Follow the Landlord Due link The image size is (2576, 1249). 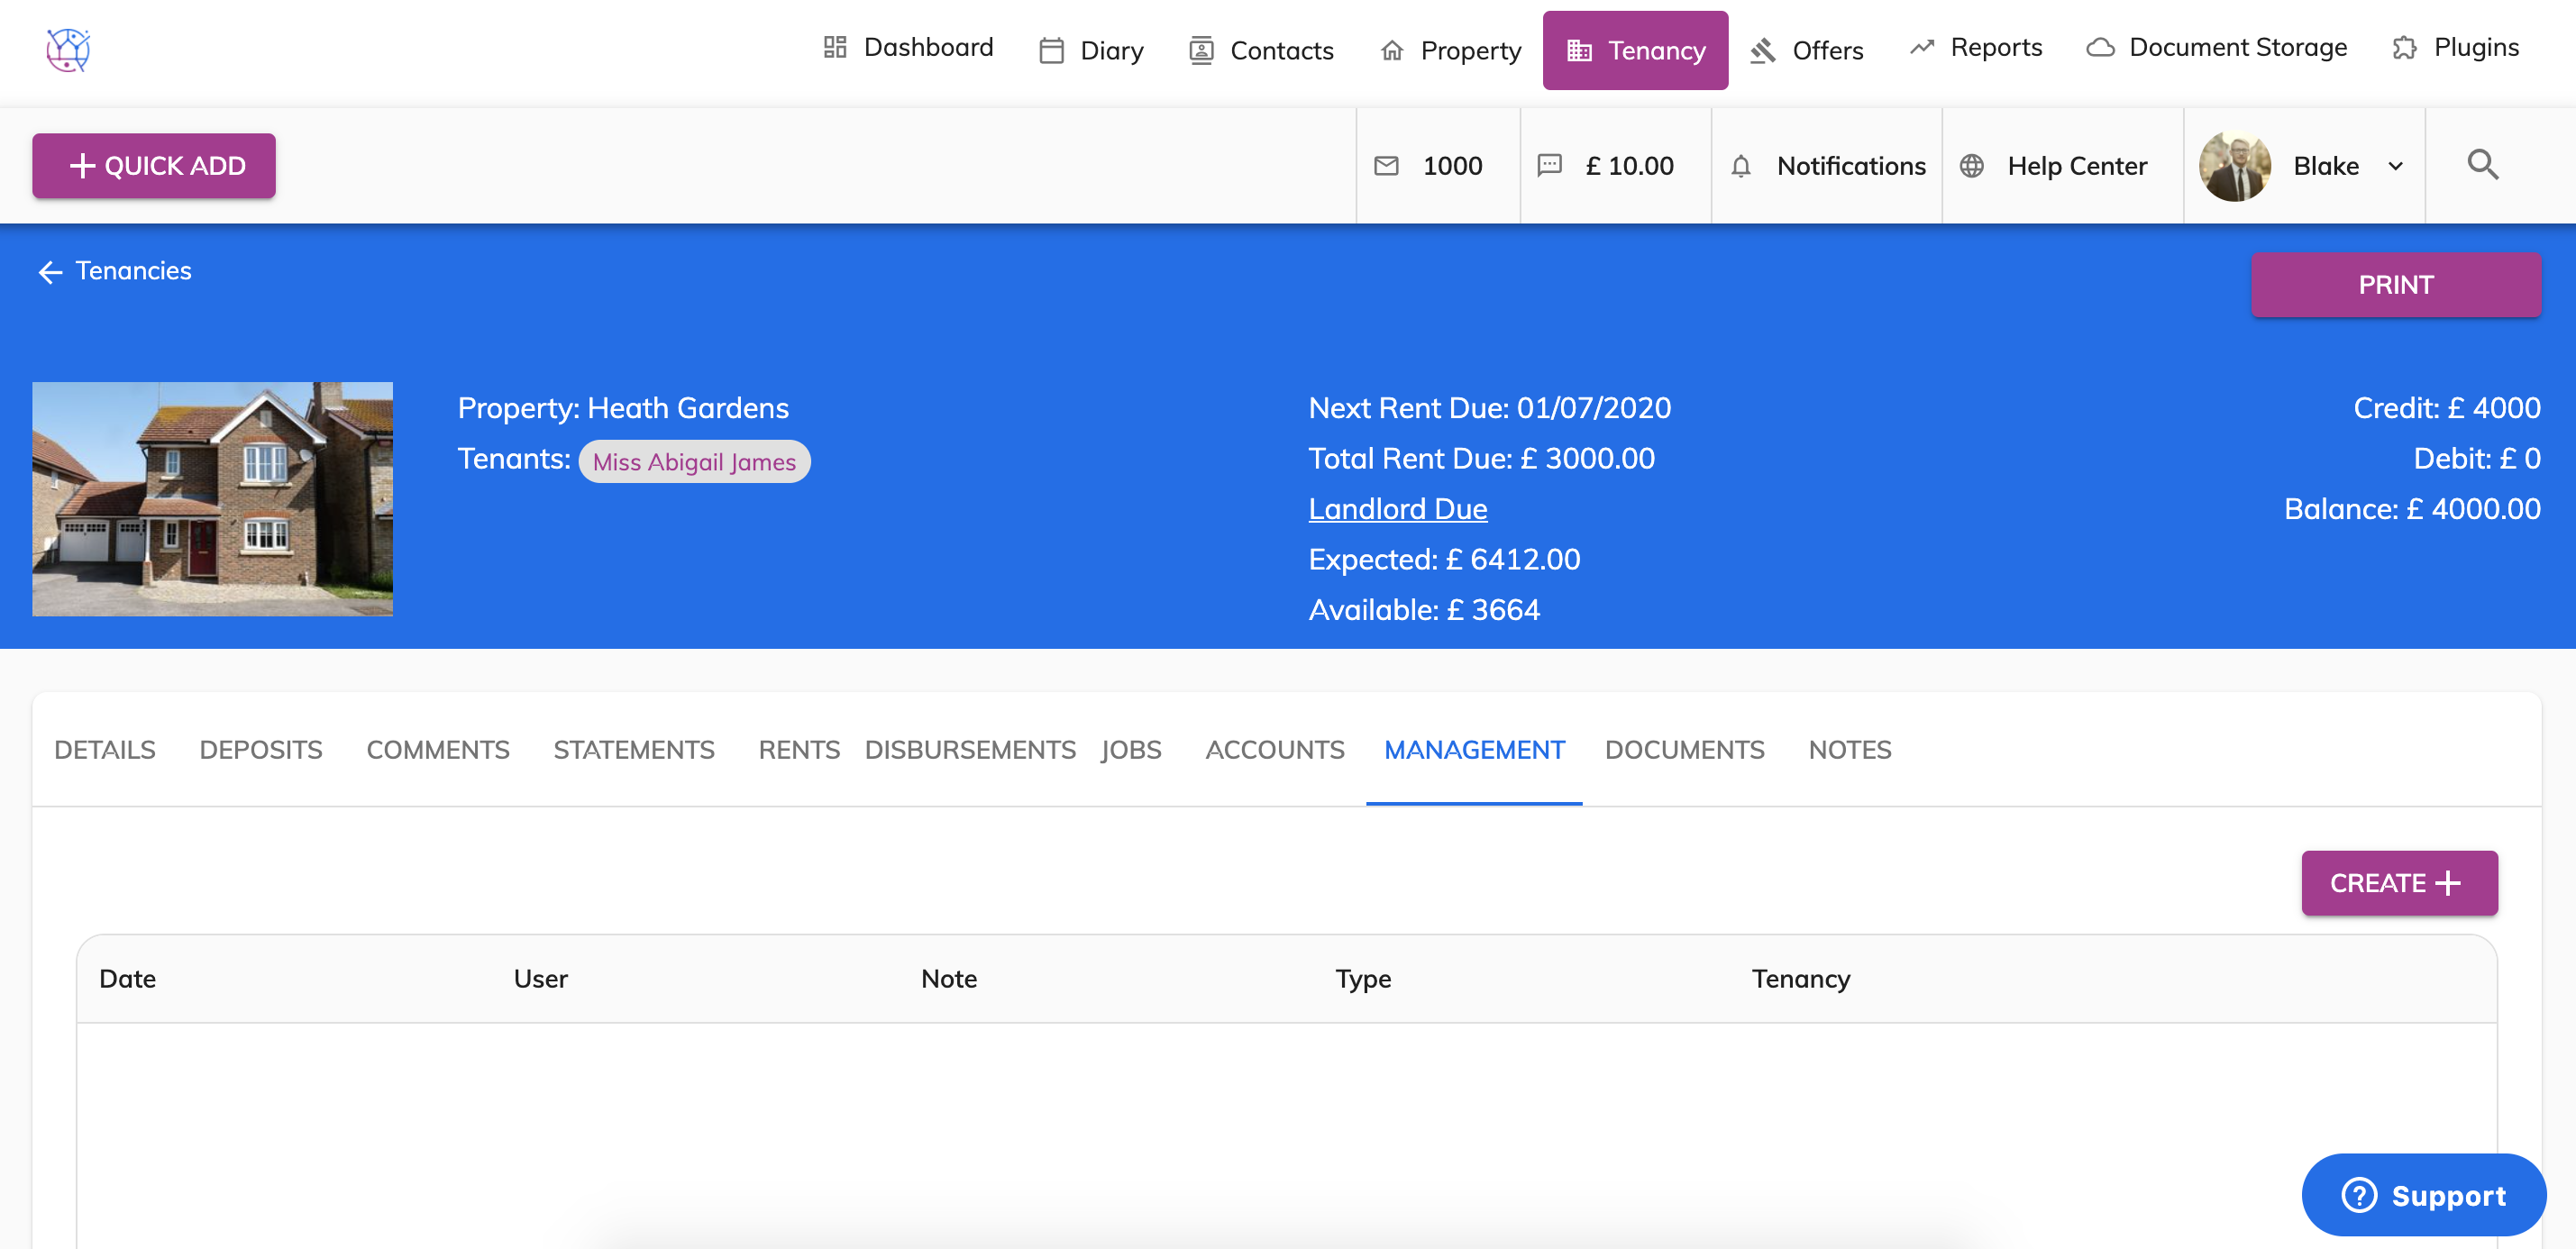pyautogui.click(x=1397, y=509)
